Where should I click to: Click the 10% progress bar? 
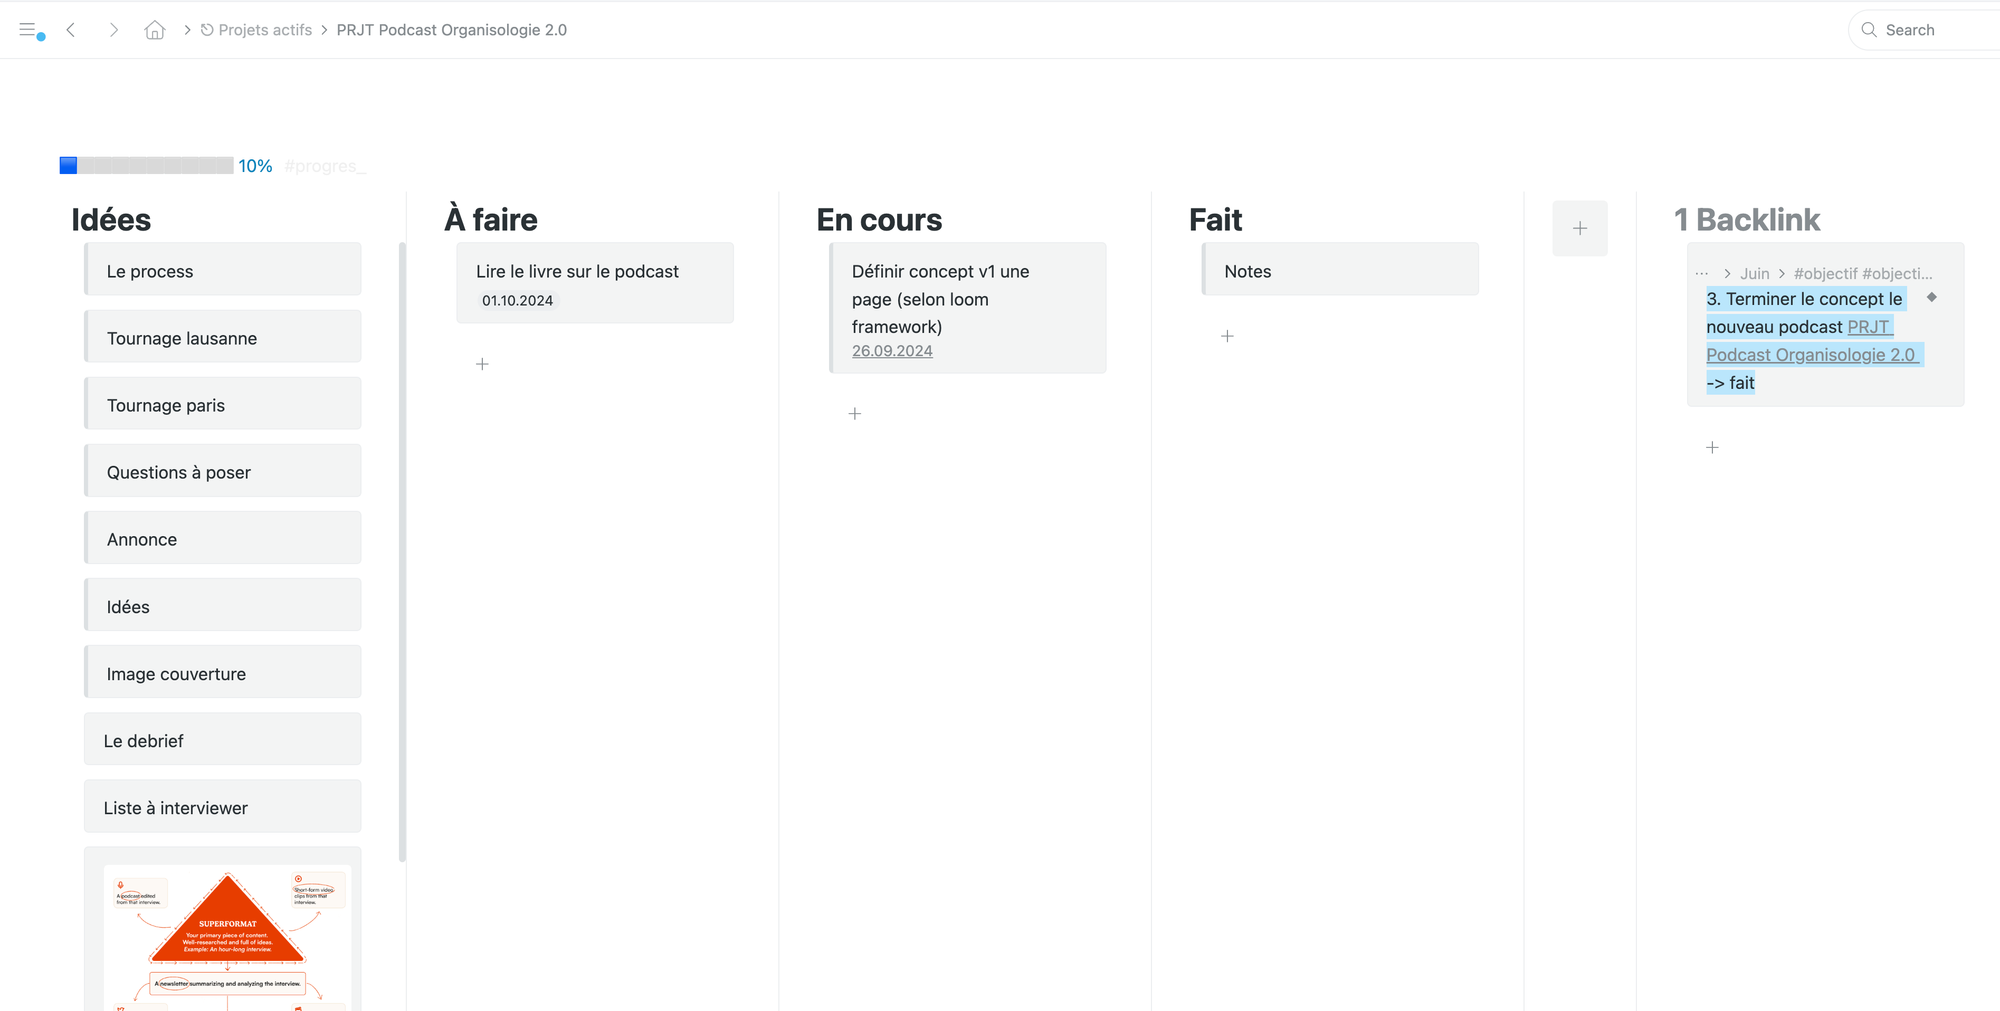tap(146, 165)
